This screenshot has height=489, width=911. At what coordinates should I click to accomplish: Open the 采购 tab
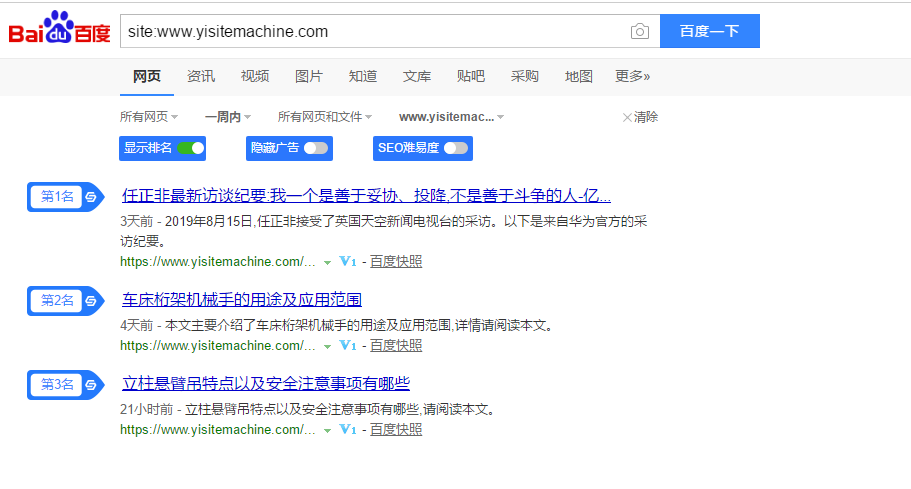coord(525,76)
